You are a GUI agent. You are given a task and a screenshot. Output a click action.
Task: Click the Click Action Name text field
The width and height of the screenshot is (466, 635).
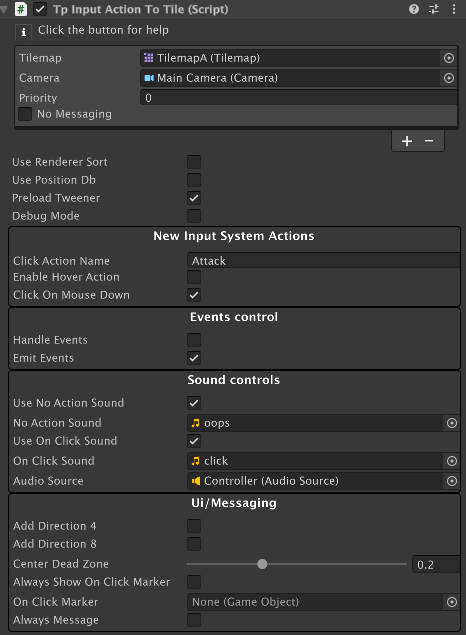pyautogui.click(x=323, y=260)
